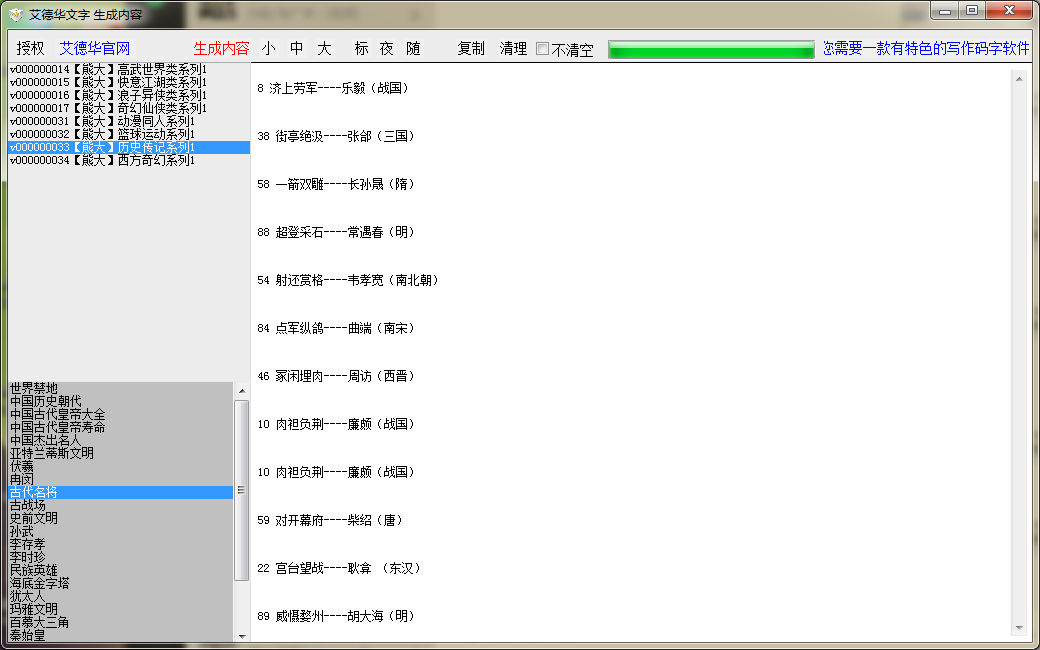The height and width of the screenshot is (650, 1040).
Task: Click the line 一箭双雕----长孙晟（隋）
Action: coord(337,184)
